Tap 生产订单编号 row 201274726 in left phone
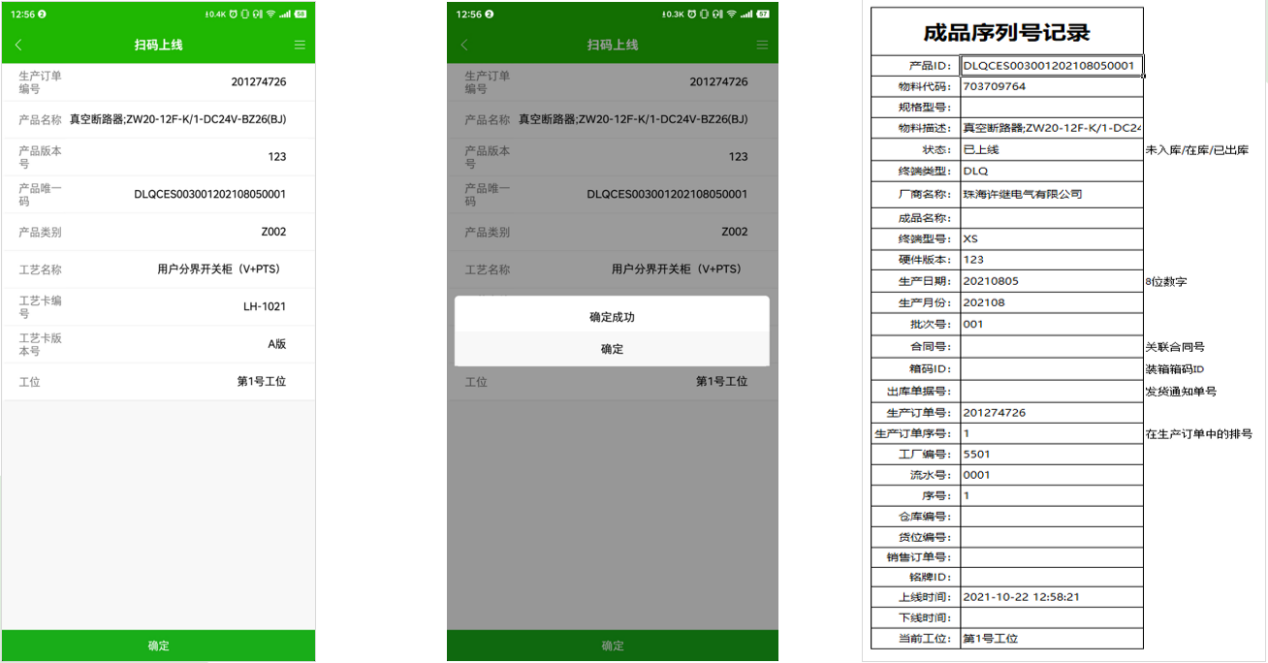Screen dimensions: 1268x663 (x=158, y=82)
